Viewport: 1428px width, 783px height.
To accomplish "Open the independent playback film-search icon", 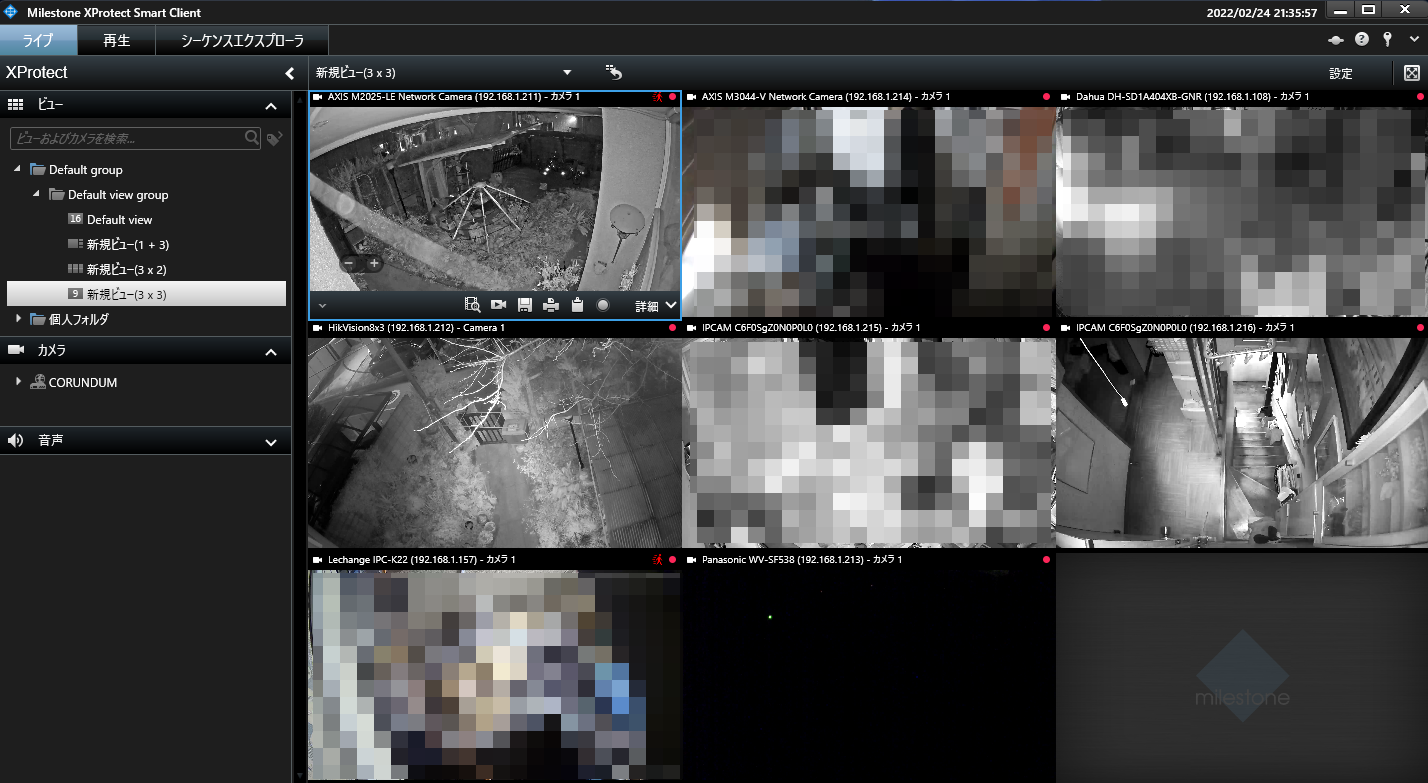I will tap(473, 305).
